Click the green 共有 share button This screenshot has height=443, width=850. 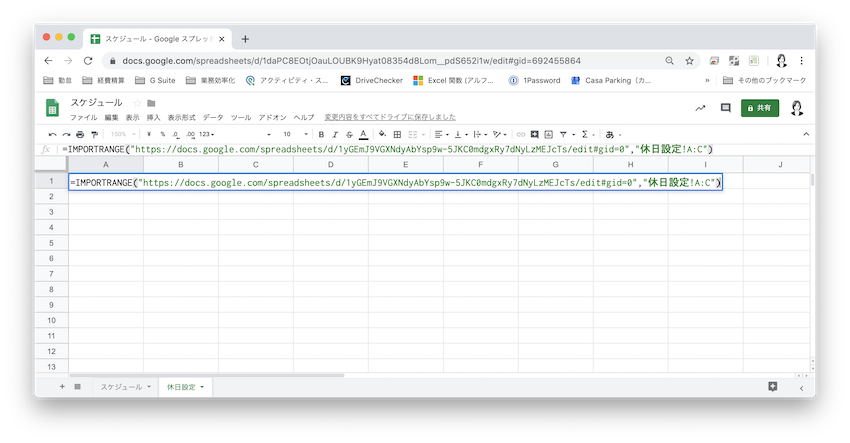click(x=760, y=108)
